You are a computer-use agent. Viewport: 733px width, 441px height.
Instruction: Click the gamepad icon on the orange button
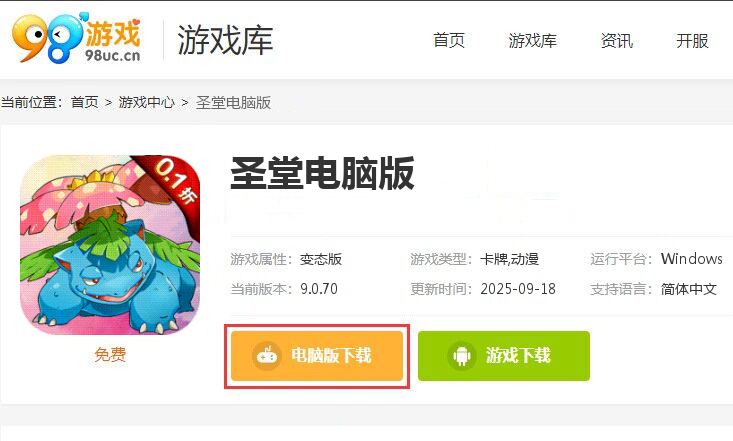(267, 356)
